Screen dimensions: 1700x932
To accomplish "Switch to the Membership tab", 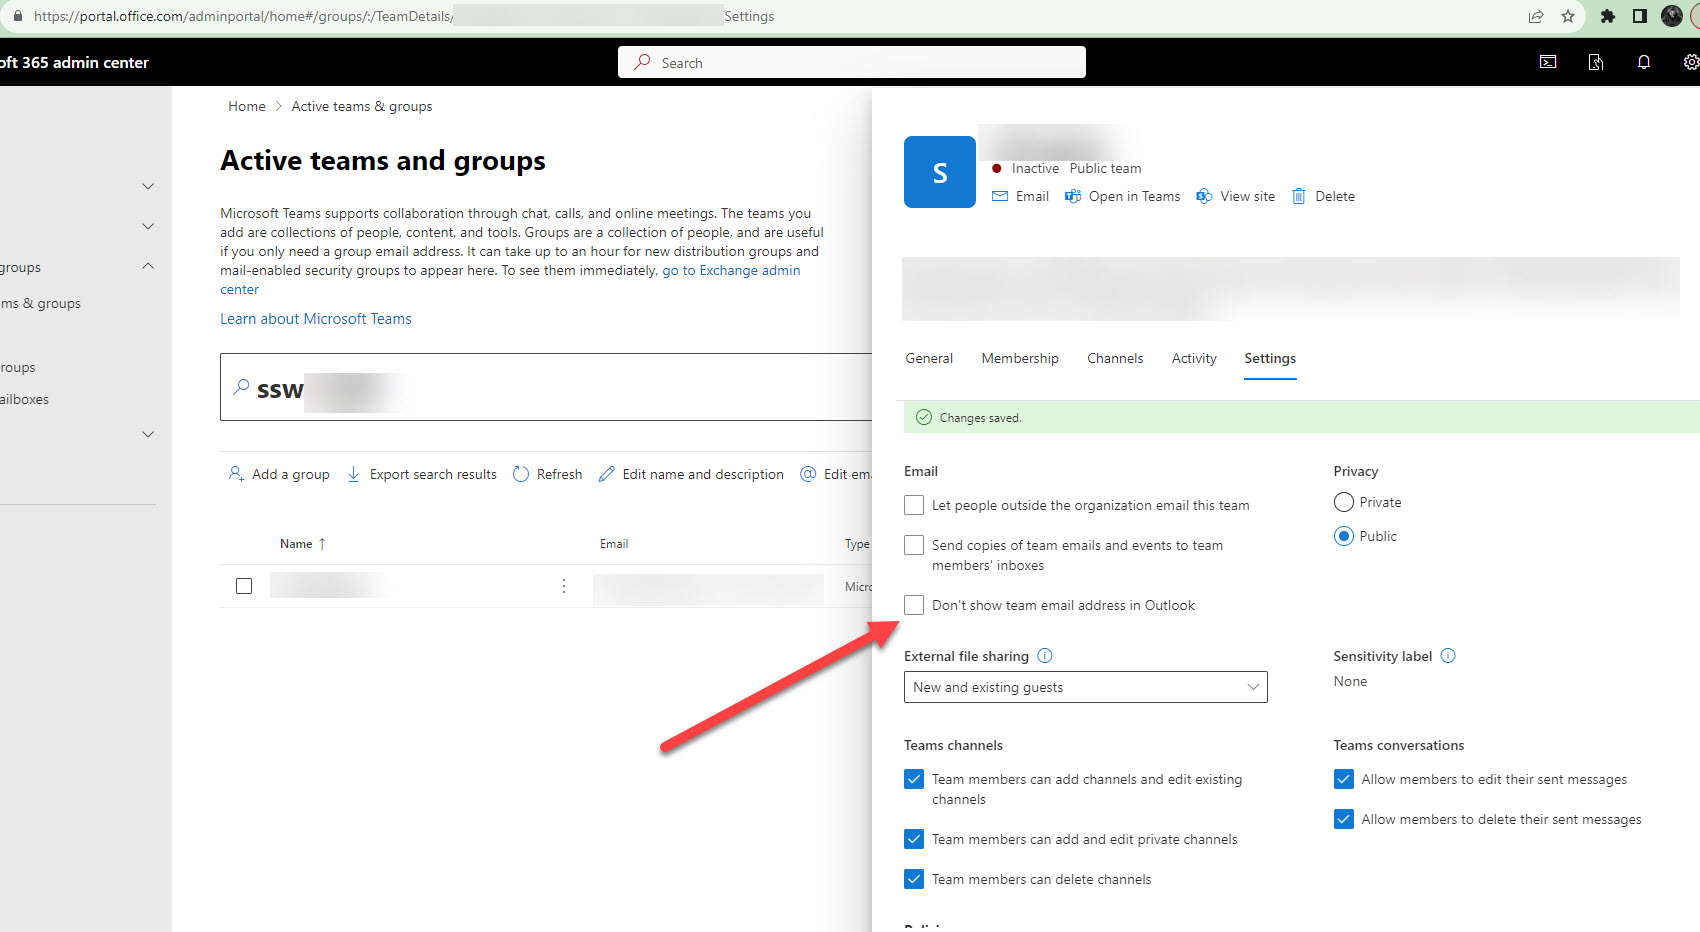I will point(1019,358).
